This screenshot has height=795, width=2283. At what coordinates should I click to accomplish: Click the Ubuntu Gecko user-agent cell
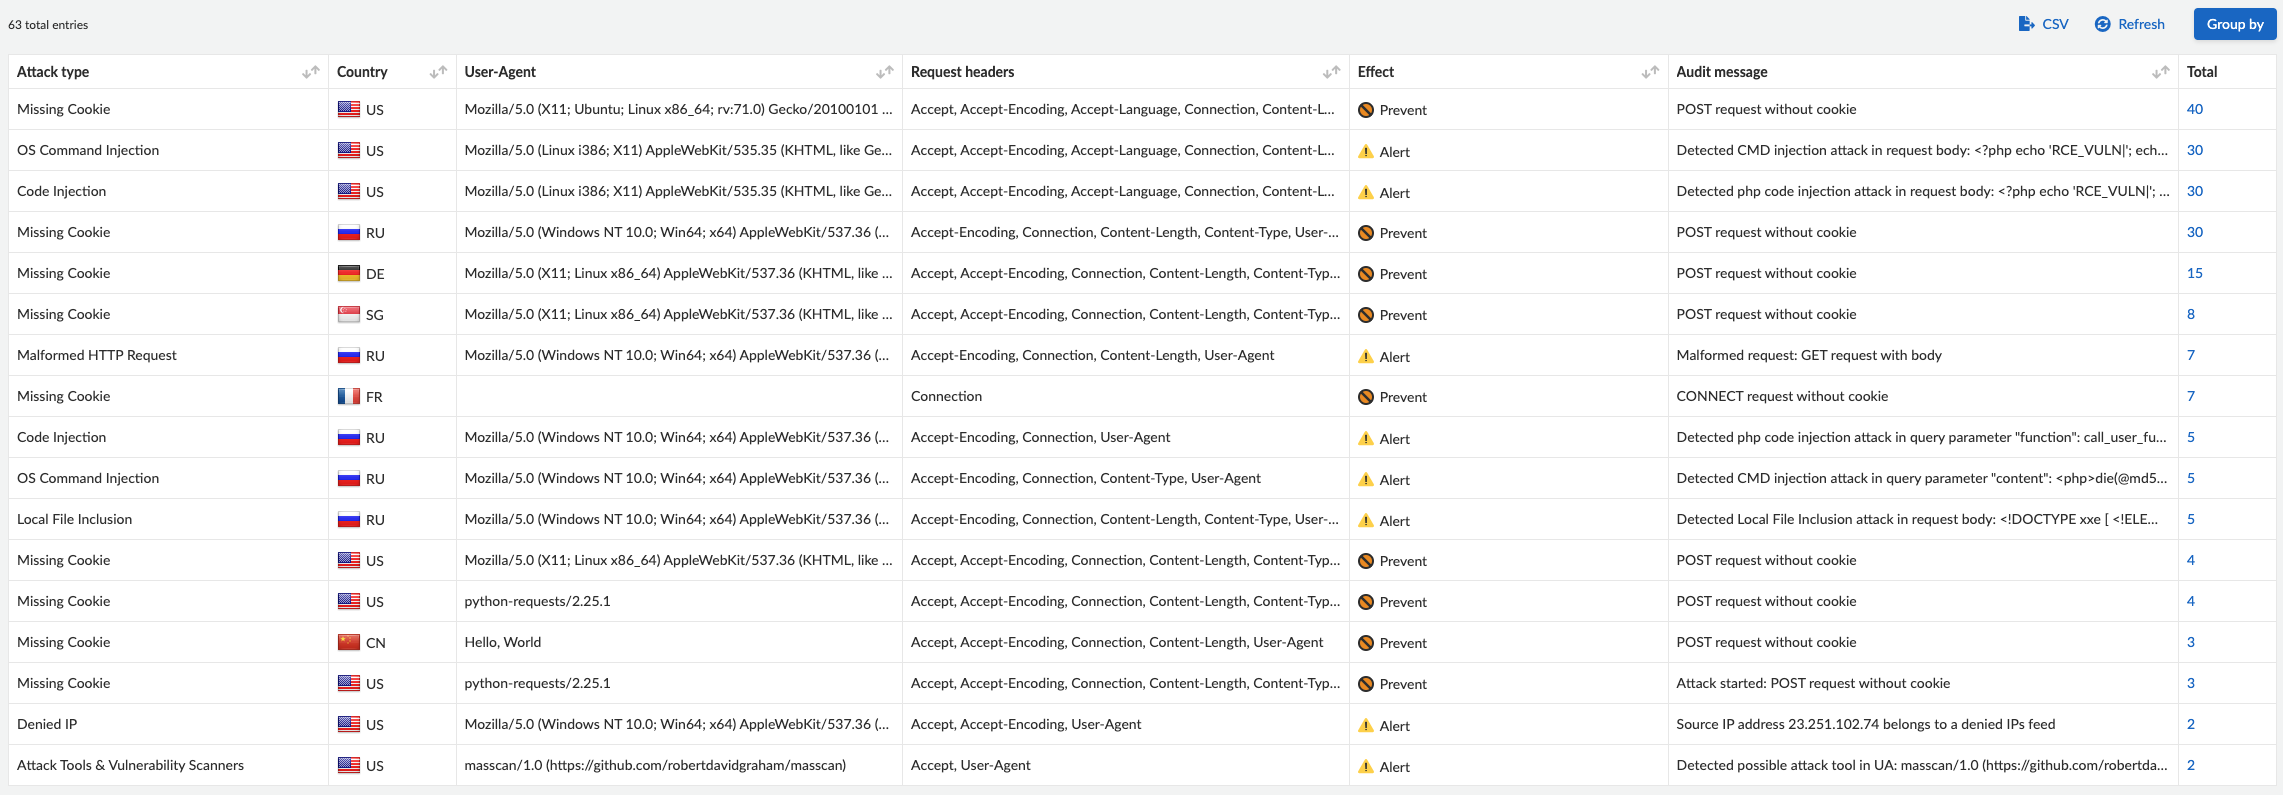[x=679, y=109]
